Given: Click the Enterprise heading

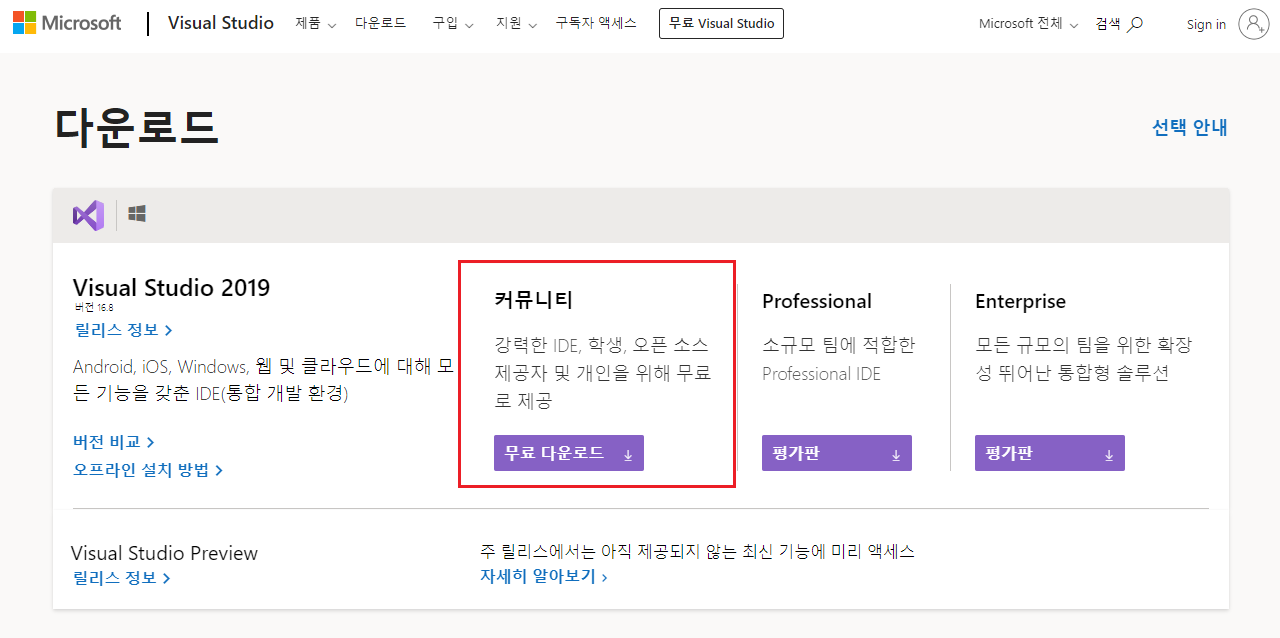Looking at the screenshot, I should [1020, 301].
